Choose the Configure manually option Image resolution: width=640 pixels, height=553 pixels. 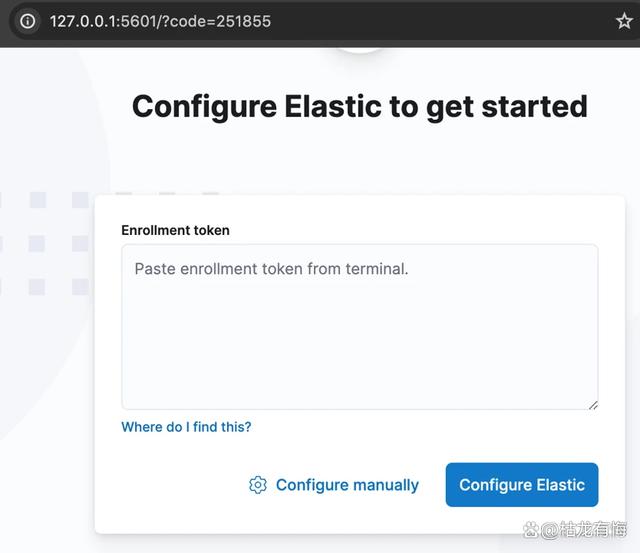pyautogui.click(x=334, y=485)
